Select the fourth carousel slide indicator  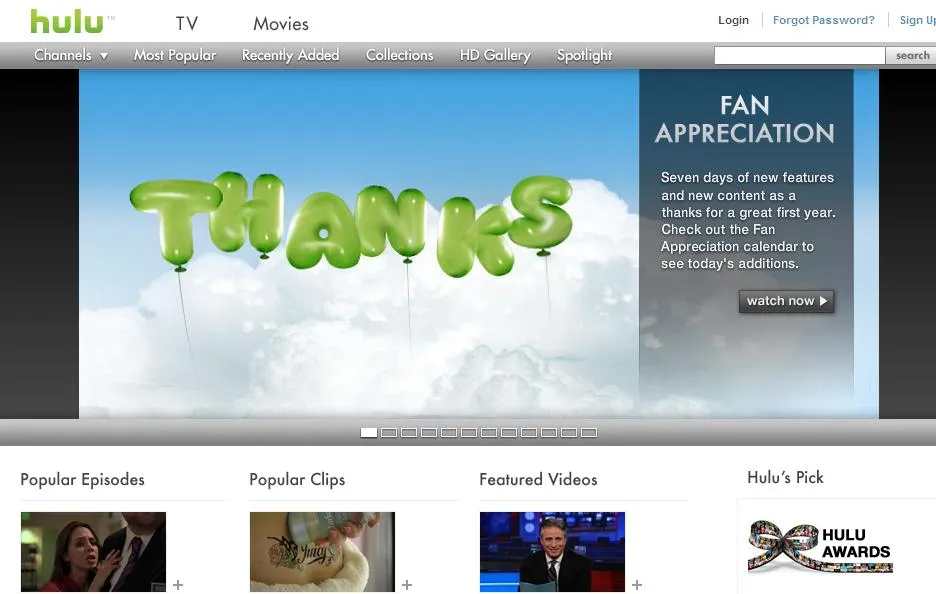tap(429, 433)
